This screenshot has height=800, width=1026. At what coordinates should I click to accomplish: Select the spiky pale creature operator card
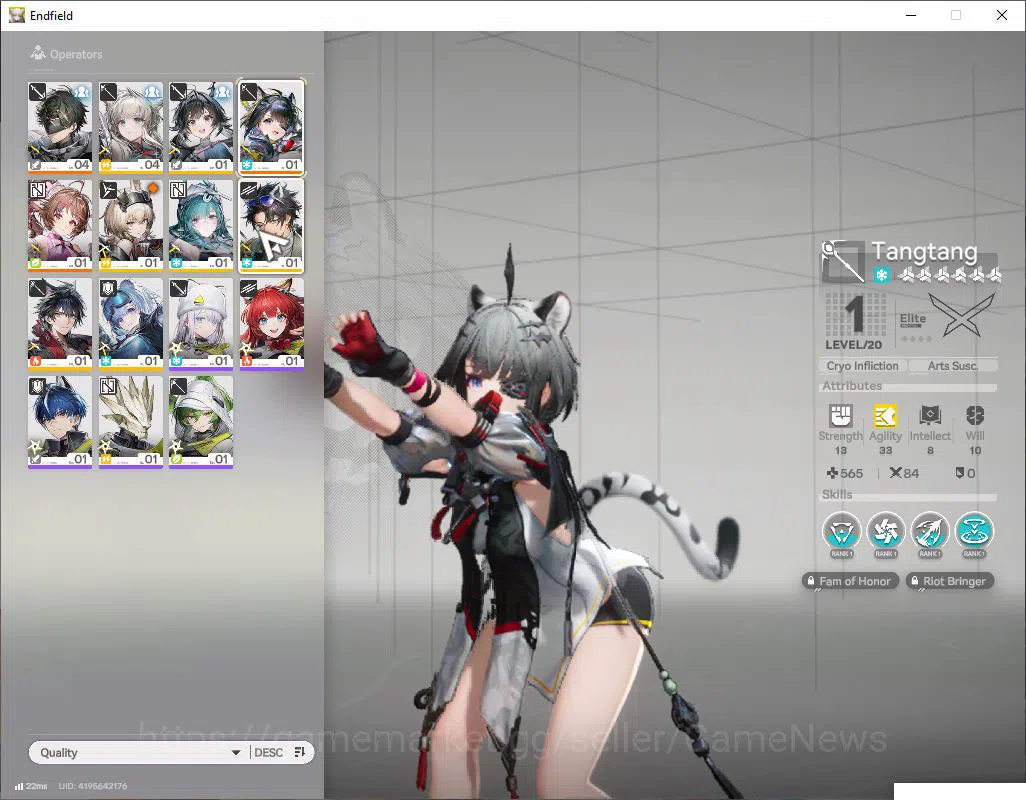tap(130, 423)
